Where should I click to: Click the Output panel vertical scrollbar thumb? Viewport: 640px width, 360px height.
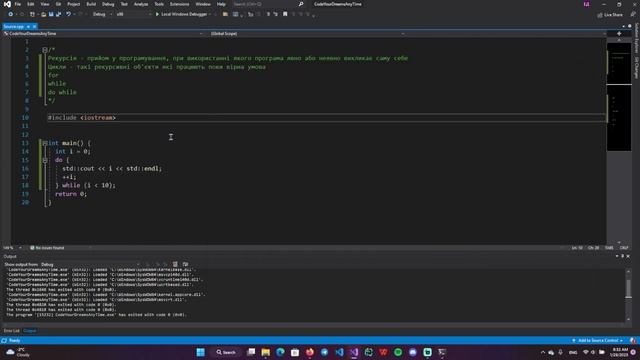[x=628, y=288]
